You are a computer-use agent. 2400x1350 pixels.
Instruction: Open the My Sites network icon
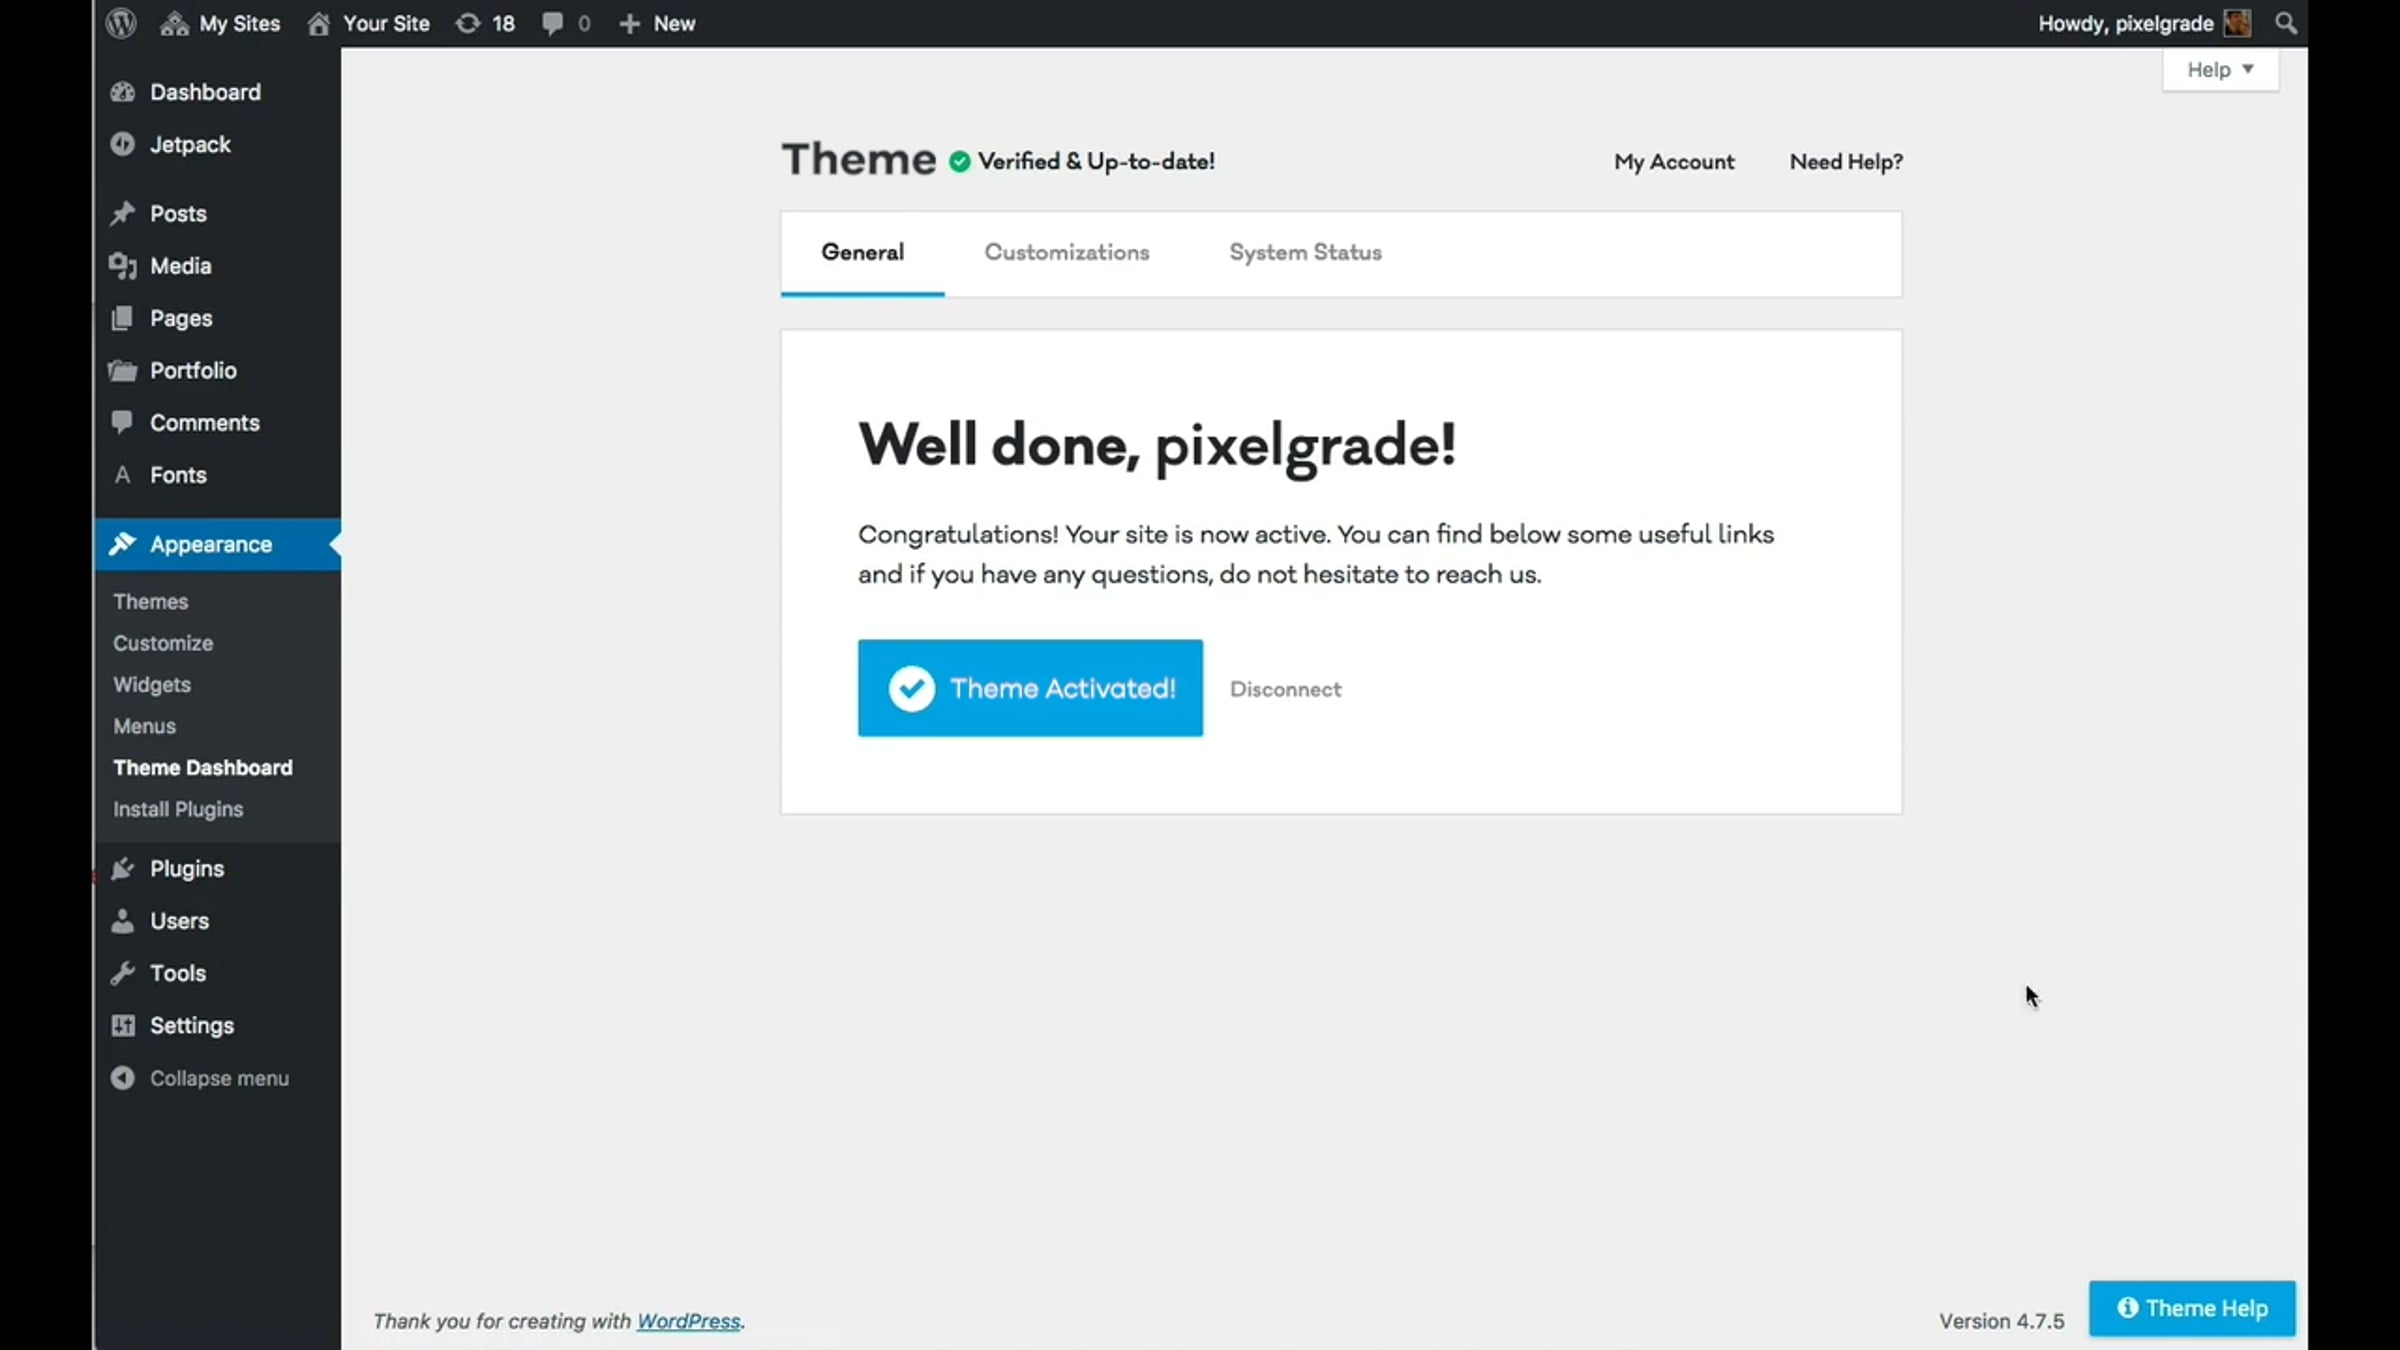tap(174, 23)
